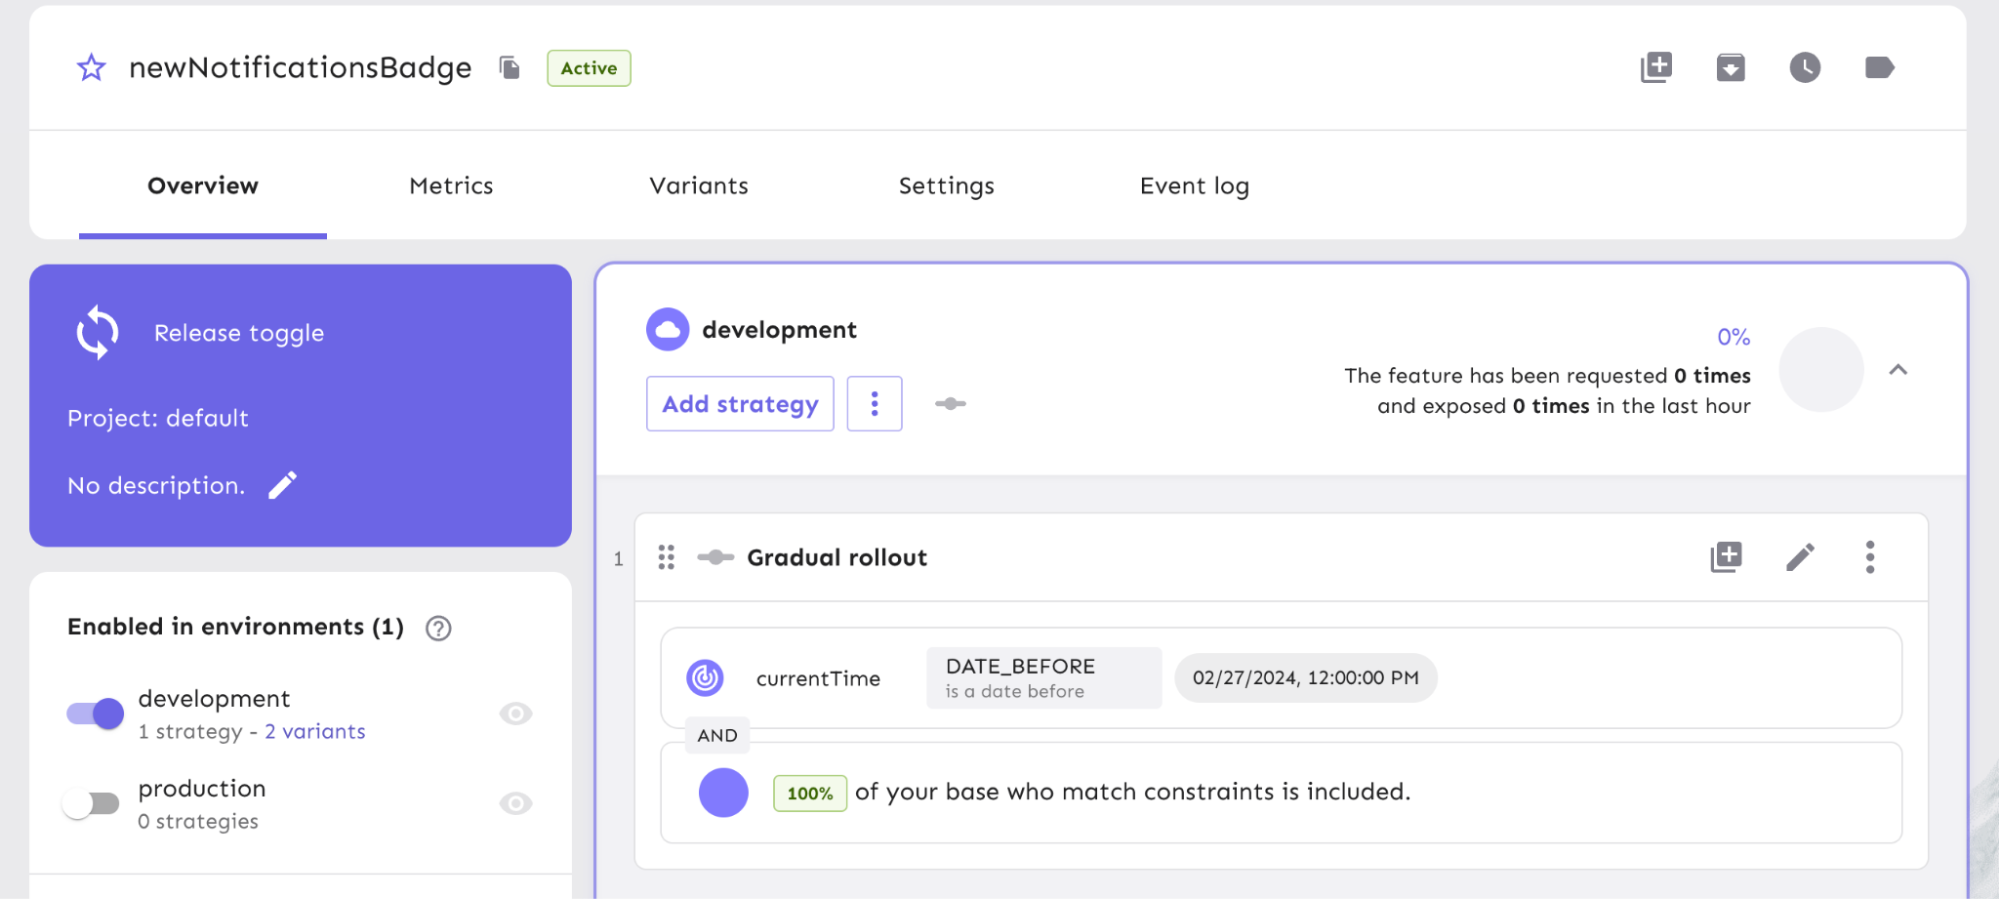Add a tag using the label icon
1999x899 pixels.
point(1879,68)
